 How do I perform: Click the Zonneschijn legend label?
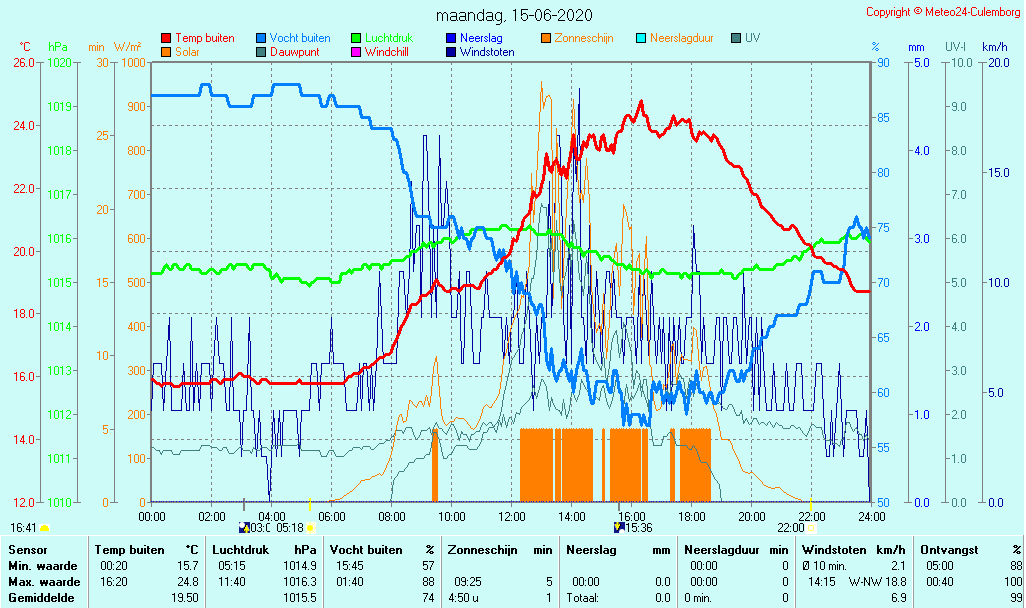coord(583,38)
